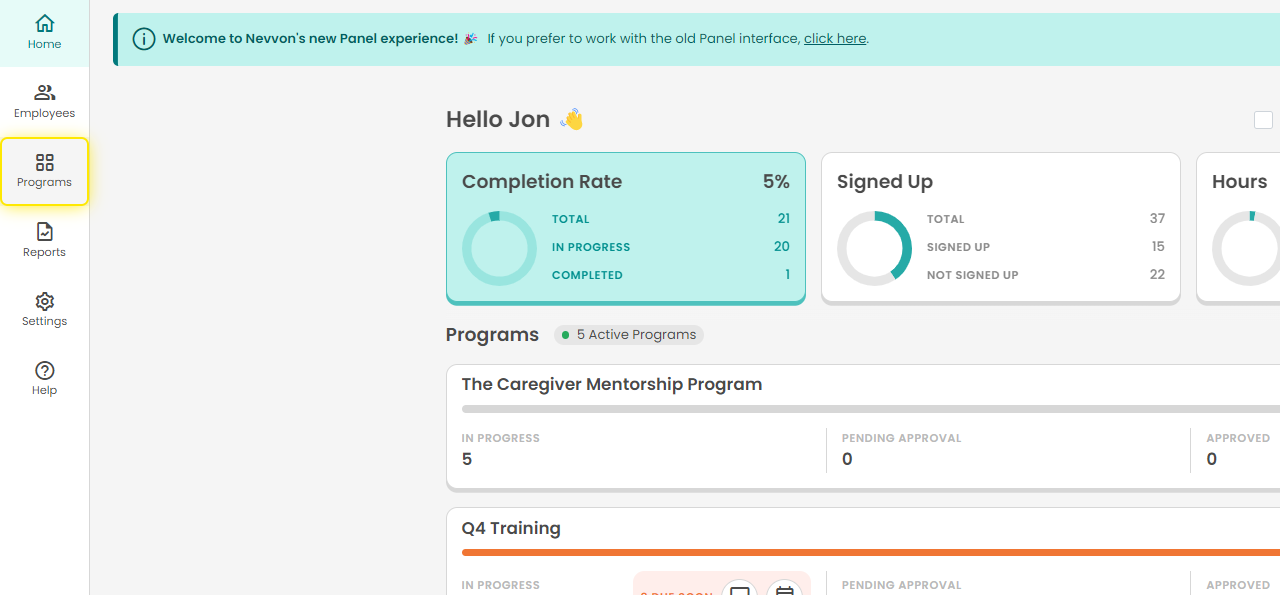The height and width of the screenshot is (595, 1280).
Task: Click the party popper emoji in banner
Action: click(470, 39)
